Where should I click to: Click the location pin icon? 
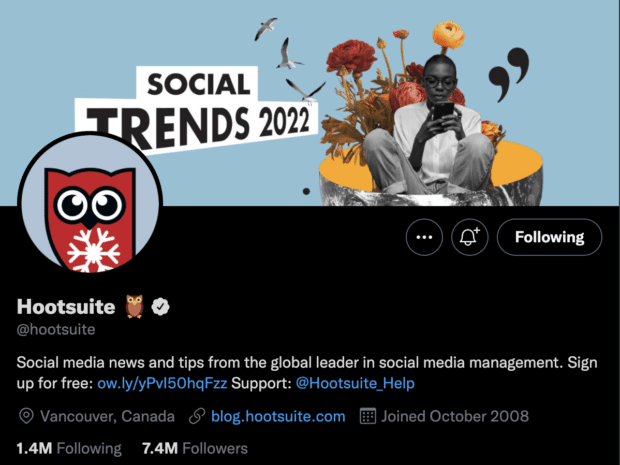[26, 416]
